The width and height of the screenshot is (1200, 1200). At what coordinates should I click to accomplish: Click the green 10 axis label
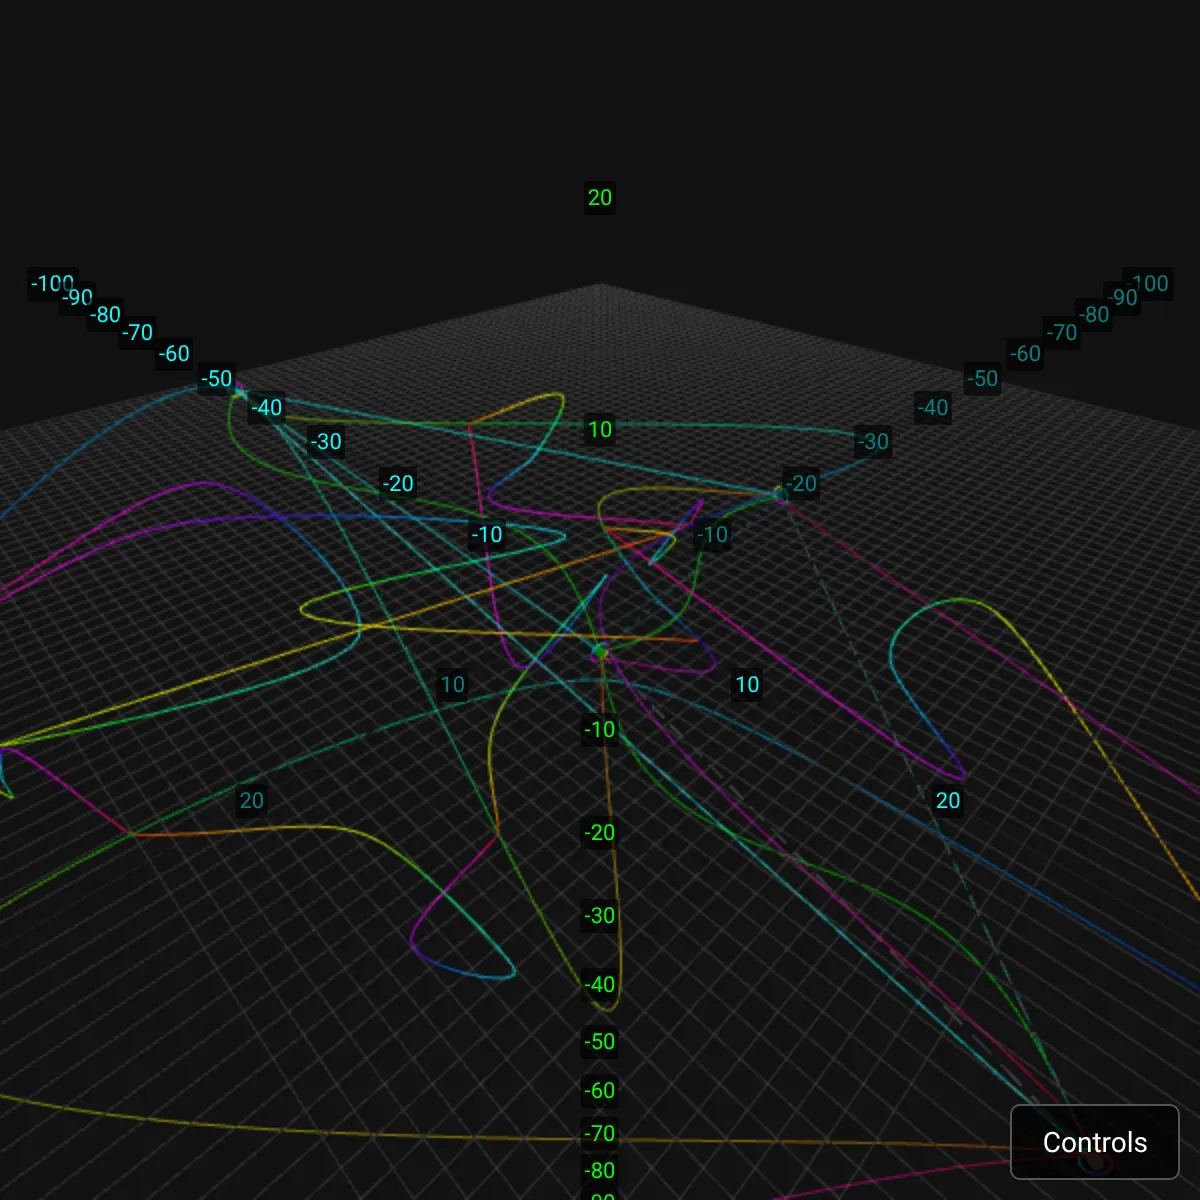point(600,430)
